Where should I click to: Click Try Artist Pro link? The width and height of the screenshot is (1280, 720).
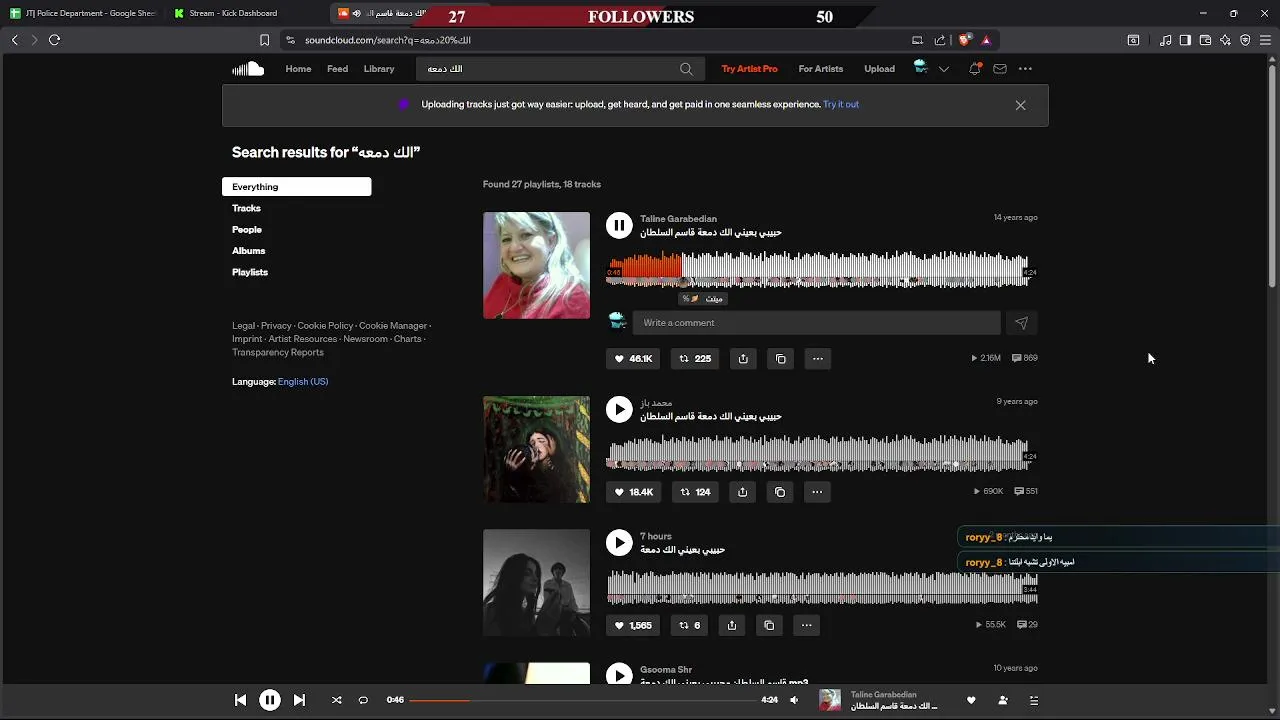tap(749, 69)
